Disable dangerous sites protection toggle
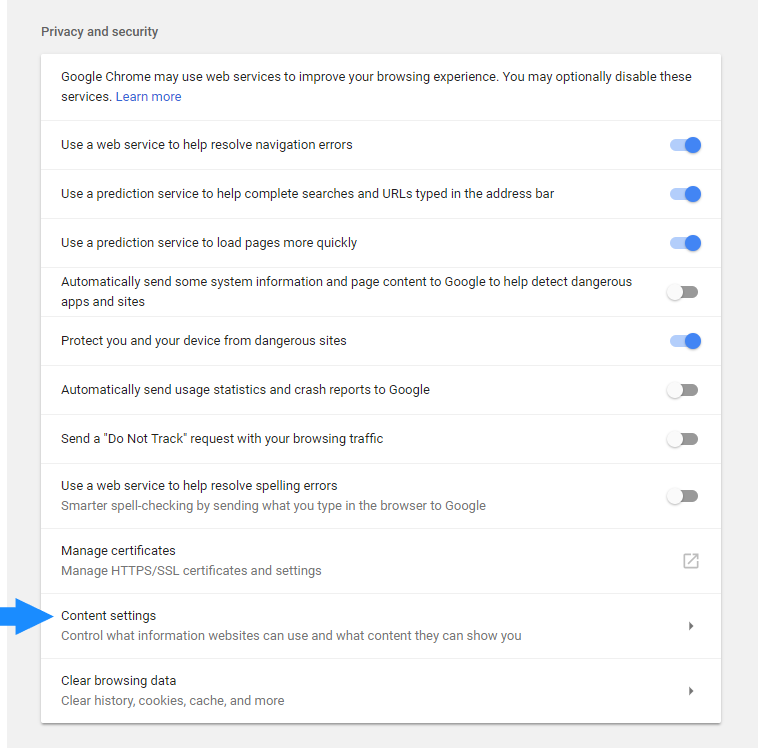 (x=685, y=341)
